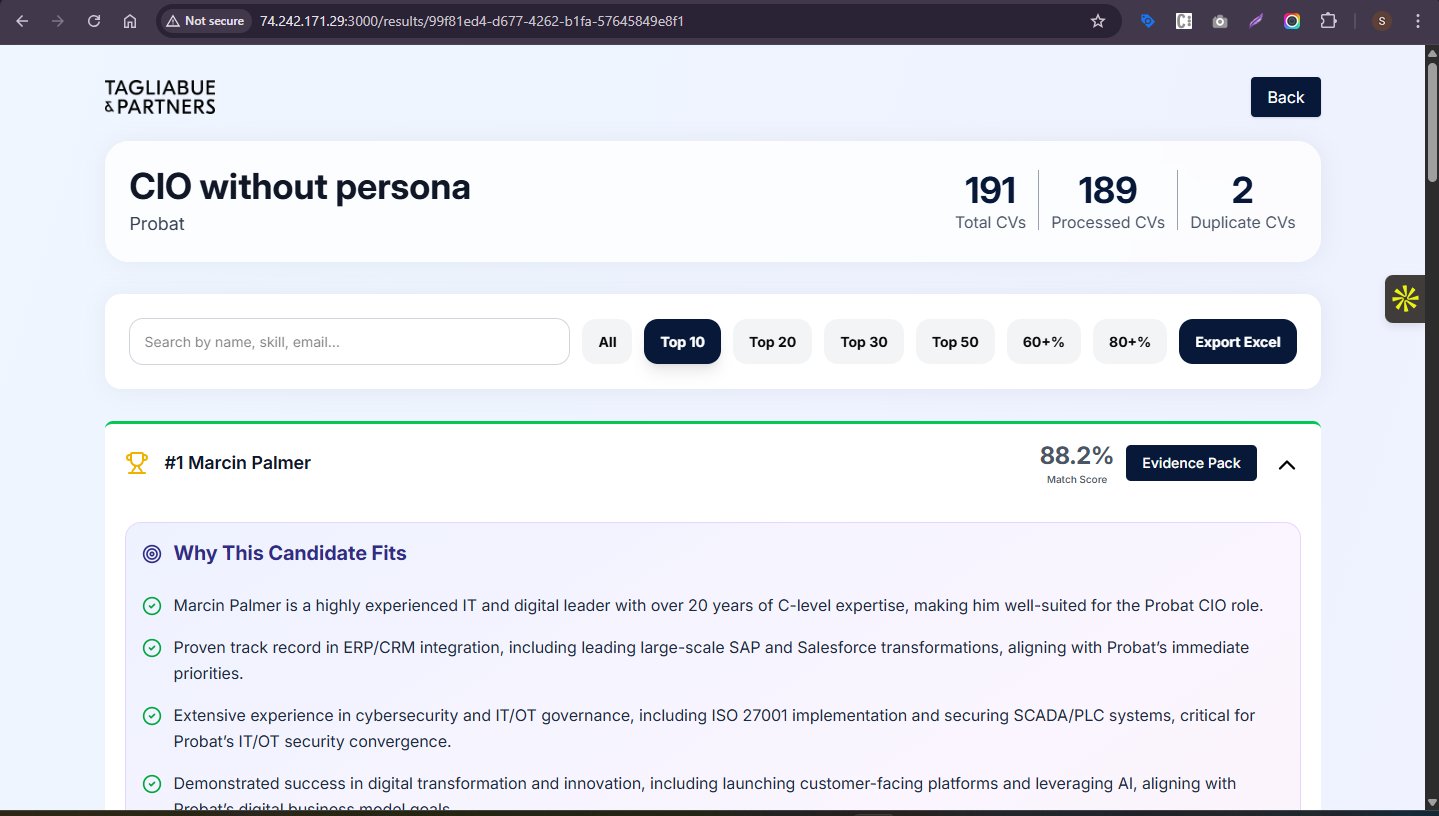Image resolution: width=1439 pixels, height=816 pixels.
Task: Select the 60+% filter
Action: point(1043,342)
